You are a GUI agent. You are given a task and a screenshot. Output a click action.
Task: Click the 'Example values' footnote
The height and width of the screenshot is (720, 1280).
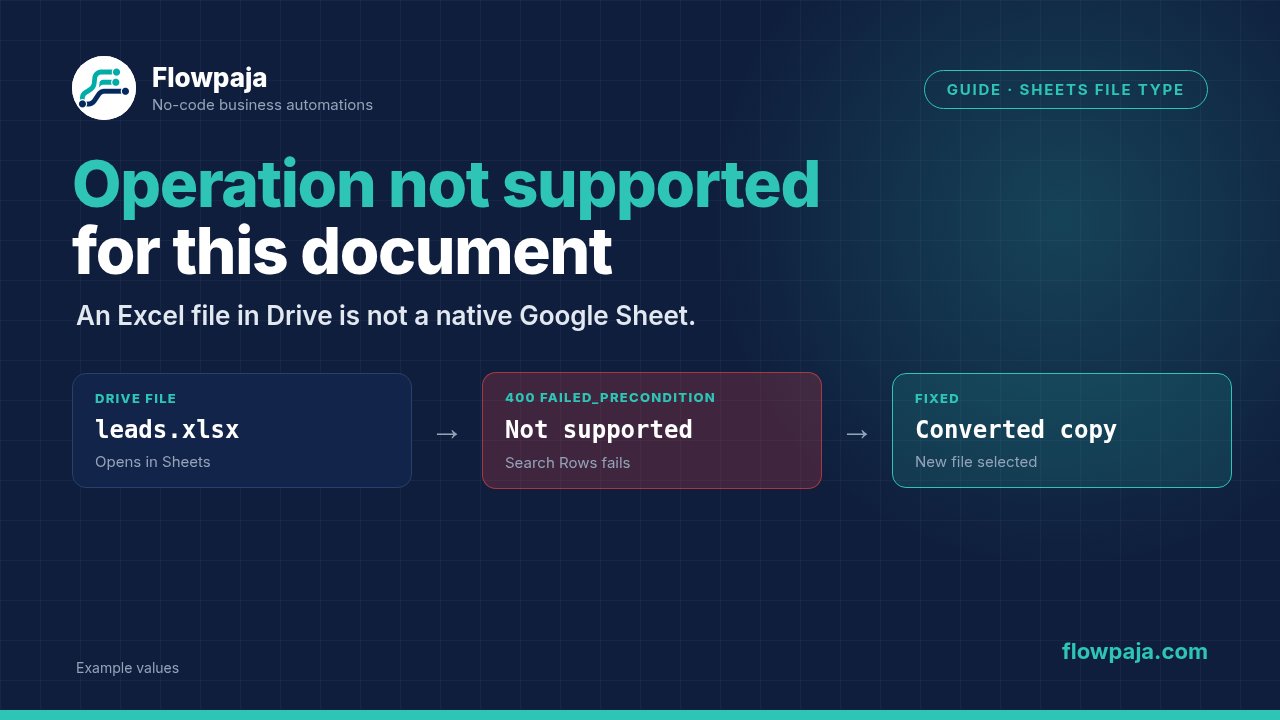[x=128, y=668]
